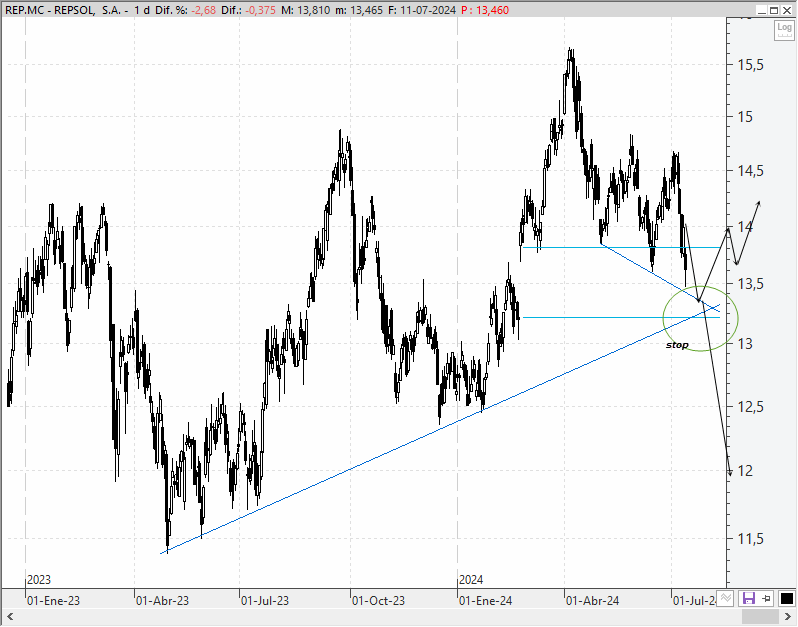The height and width of the screenshot is (627, 798).
Task: Click the horizontal scrollbar thumb
Action: (761, 617)
